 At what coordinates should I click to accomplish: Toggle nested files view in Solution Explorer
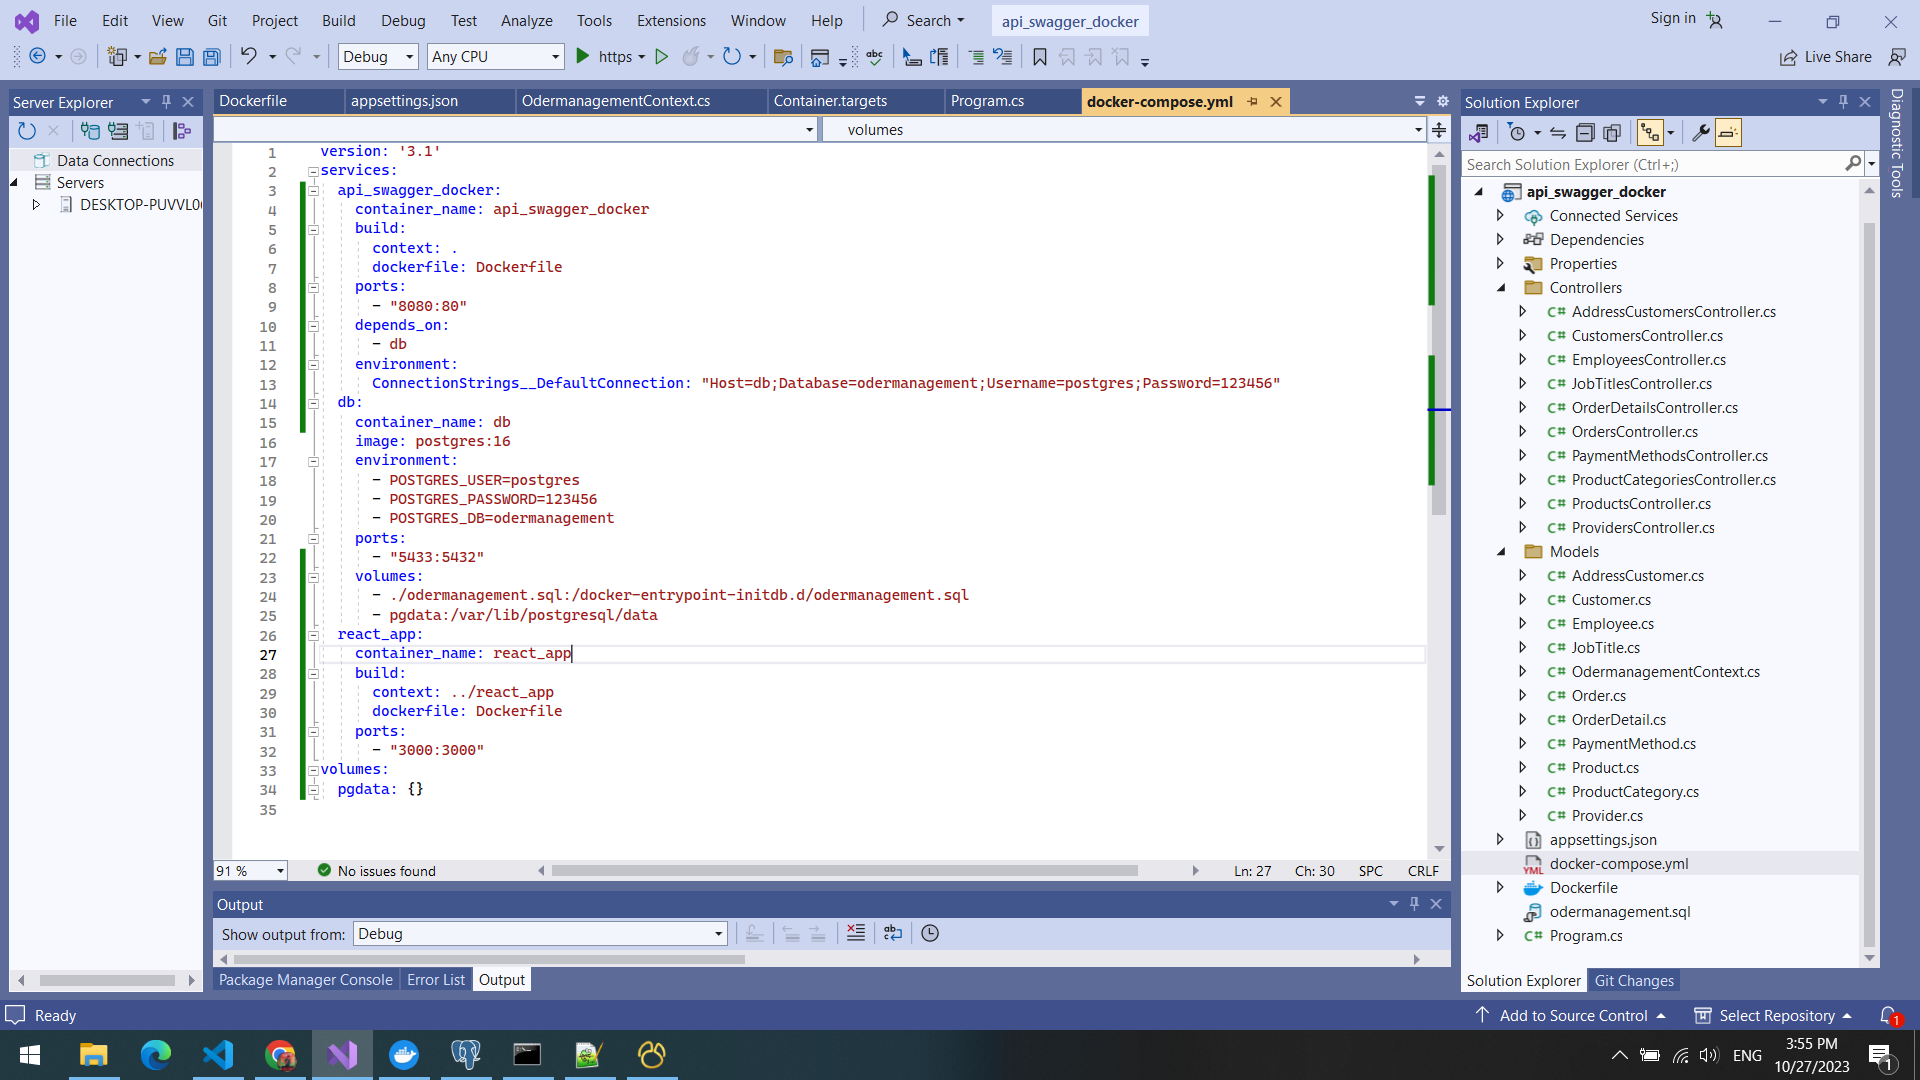[1650, 133]
